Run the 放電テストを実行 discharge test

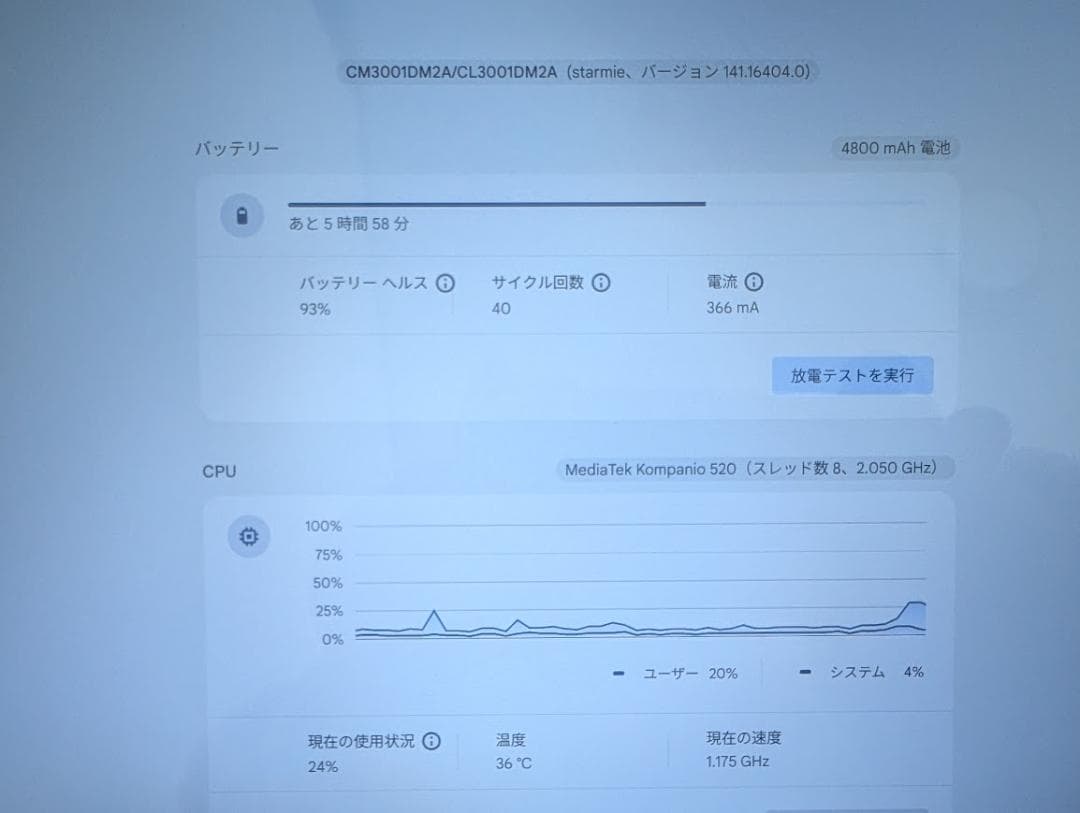coord(852,374)
